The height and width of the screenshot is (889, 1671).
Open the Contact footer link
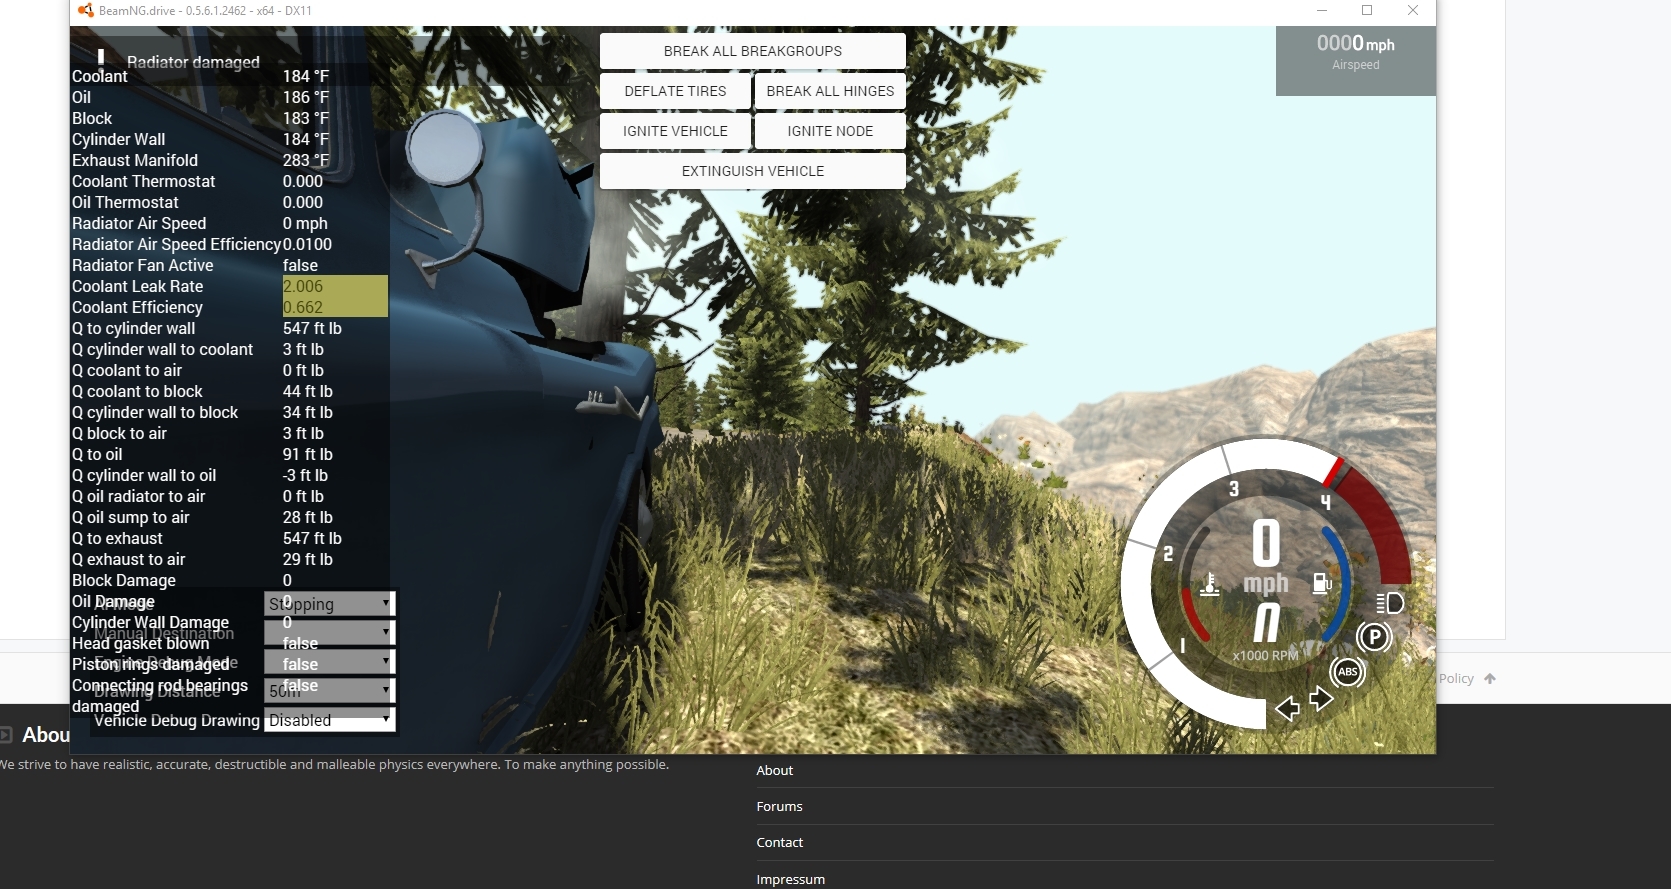point(779,842)
